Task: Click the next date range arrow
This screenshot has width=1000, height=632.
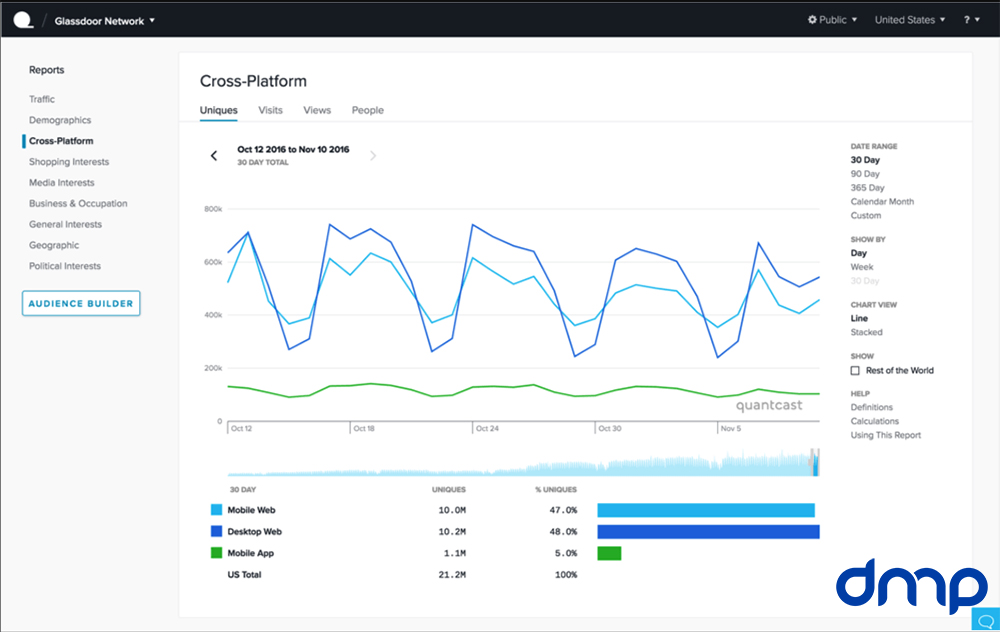Action: tap(373, 155)
